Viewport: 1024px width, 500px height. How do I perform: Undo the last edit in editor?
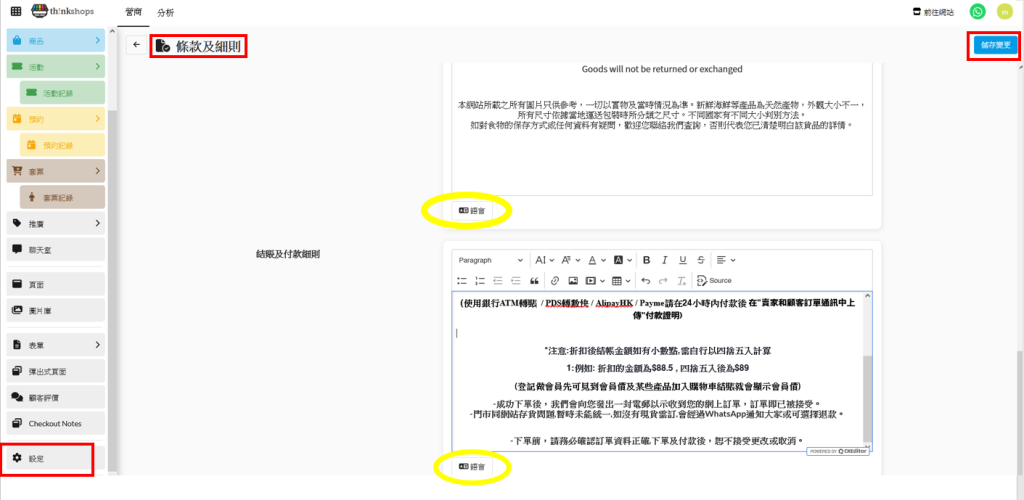(645, 280)
